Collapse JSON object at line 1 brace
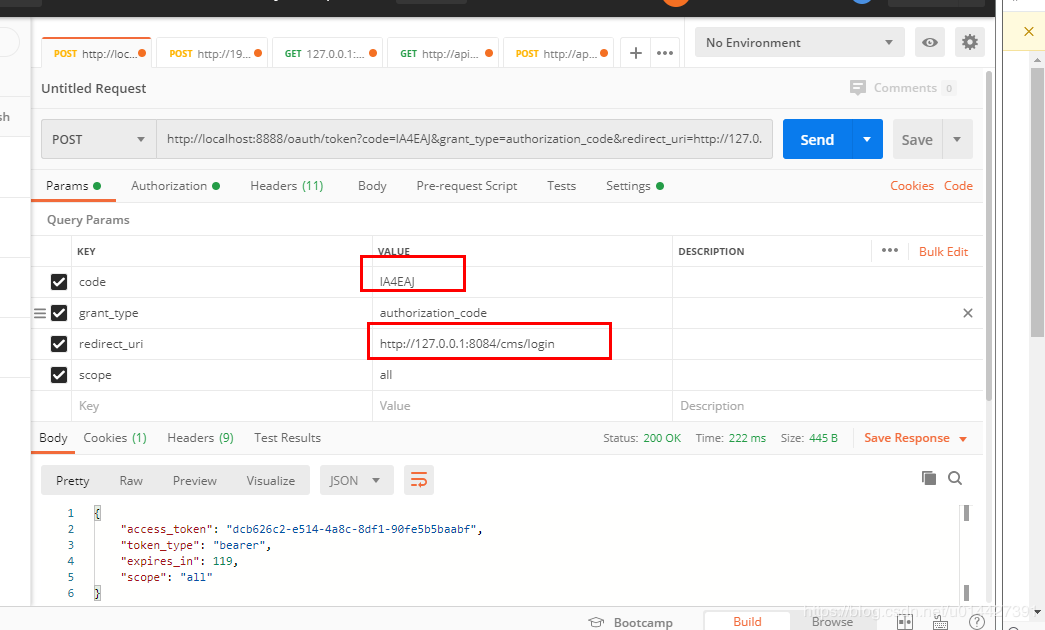 97,513
